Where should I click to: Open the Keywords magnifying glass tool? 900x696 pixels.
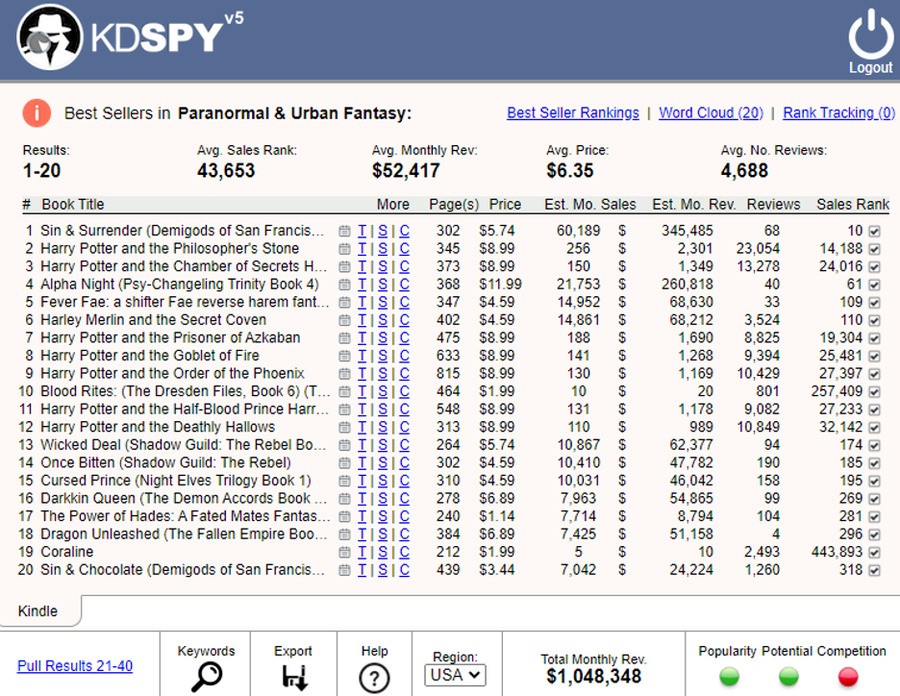click(x=206, y=677)
